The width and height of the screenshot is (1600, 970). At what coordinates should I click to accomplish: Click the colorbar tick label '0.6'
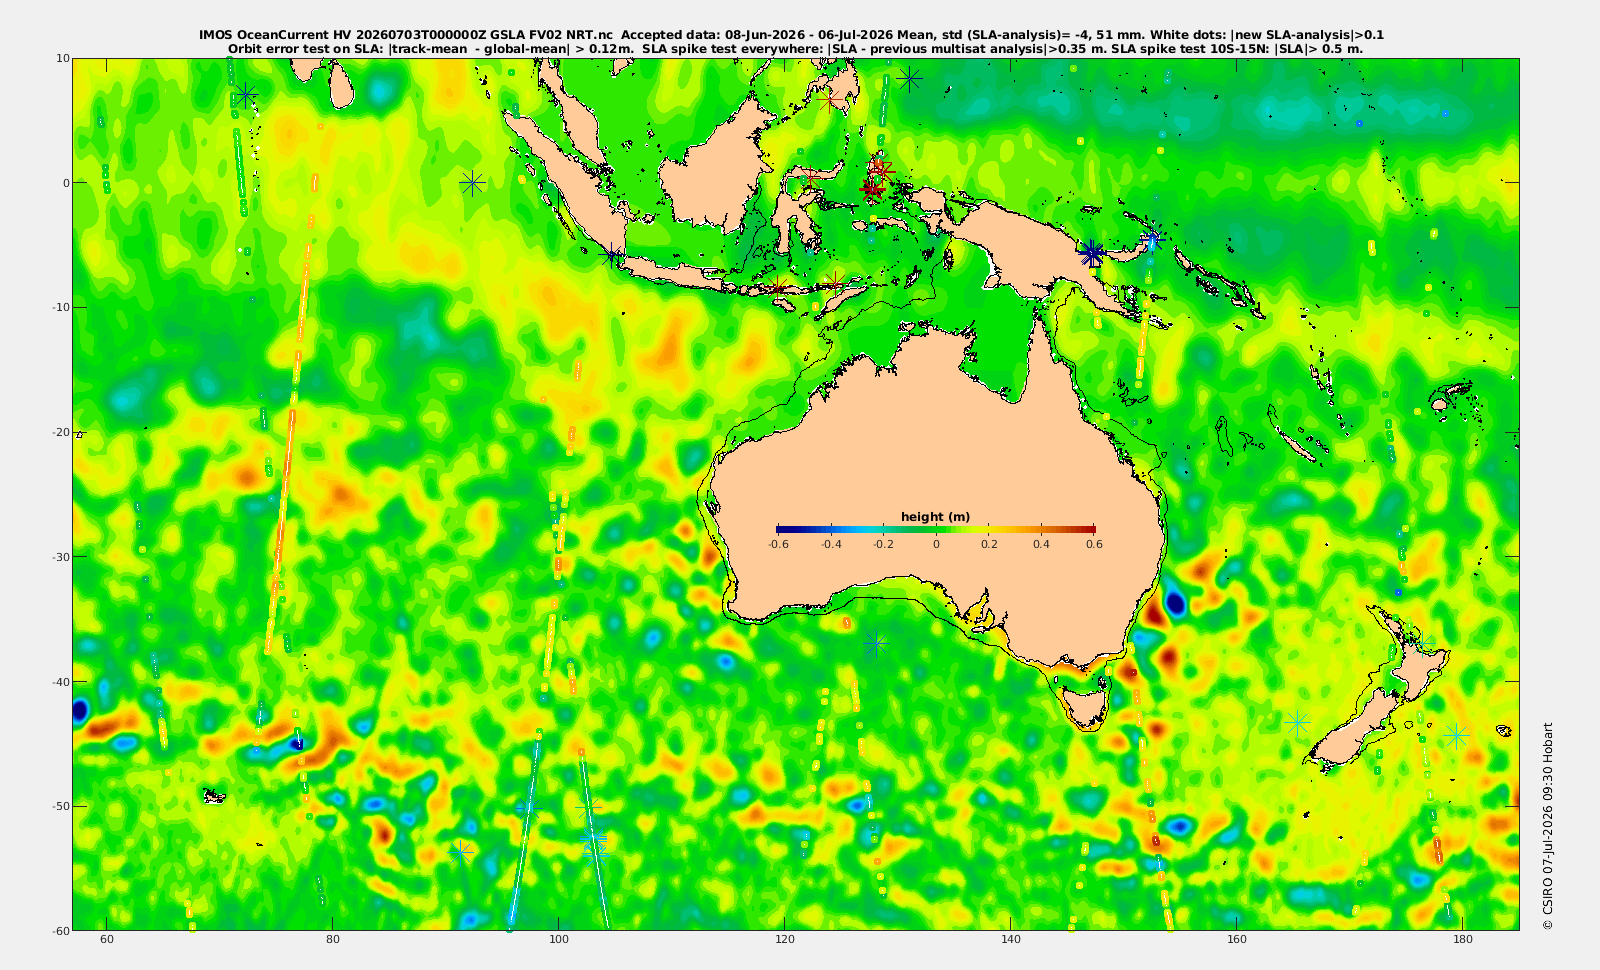click(x=1094, y=544)
